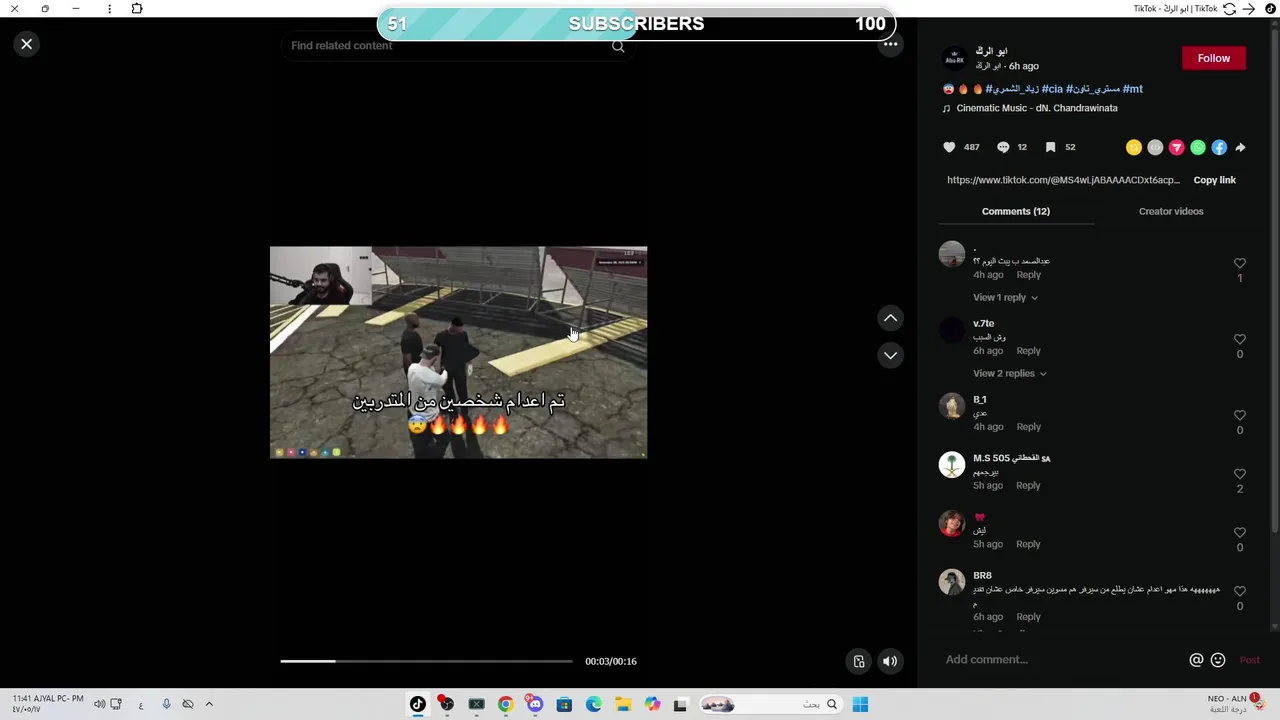Screen dimensions: 1280x720
Task: Close the TikTok video viewer
Action: click(27, 44)
